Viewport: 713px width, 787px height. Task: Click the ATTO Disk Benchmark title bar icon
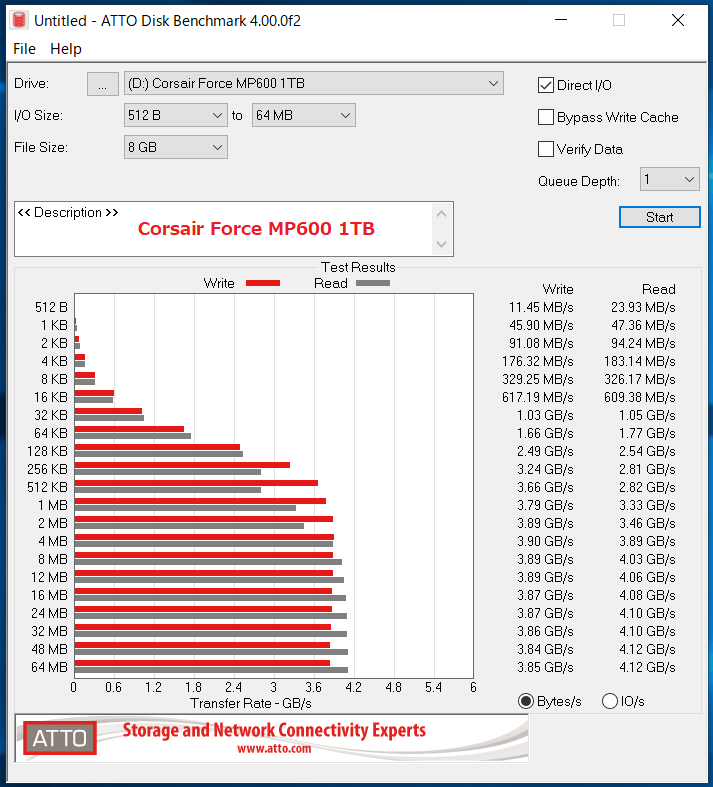(x=19, y=21)
